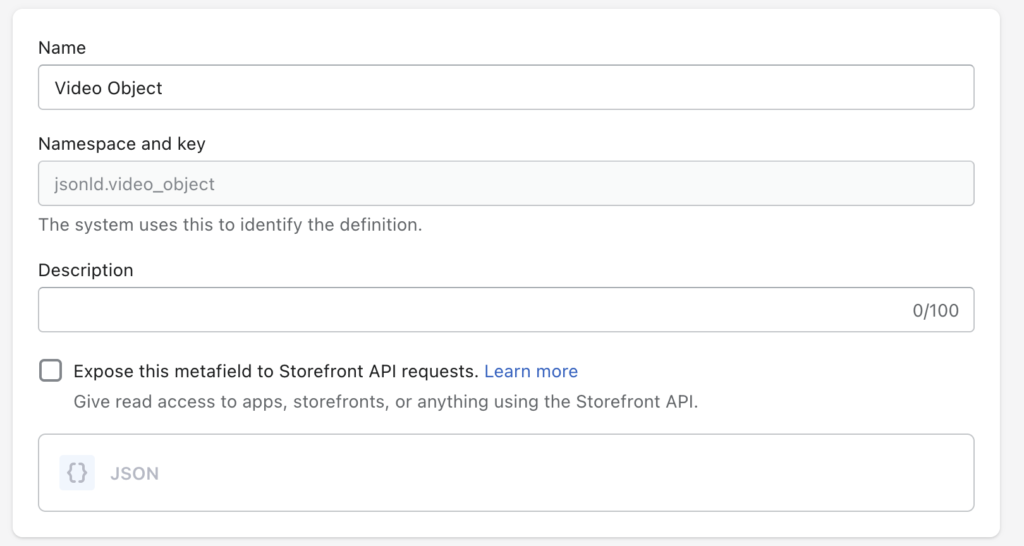Select the JSON content type box
This screenshot has width=1024, height=546.
pyautogui.click(x=506, y=473)
